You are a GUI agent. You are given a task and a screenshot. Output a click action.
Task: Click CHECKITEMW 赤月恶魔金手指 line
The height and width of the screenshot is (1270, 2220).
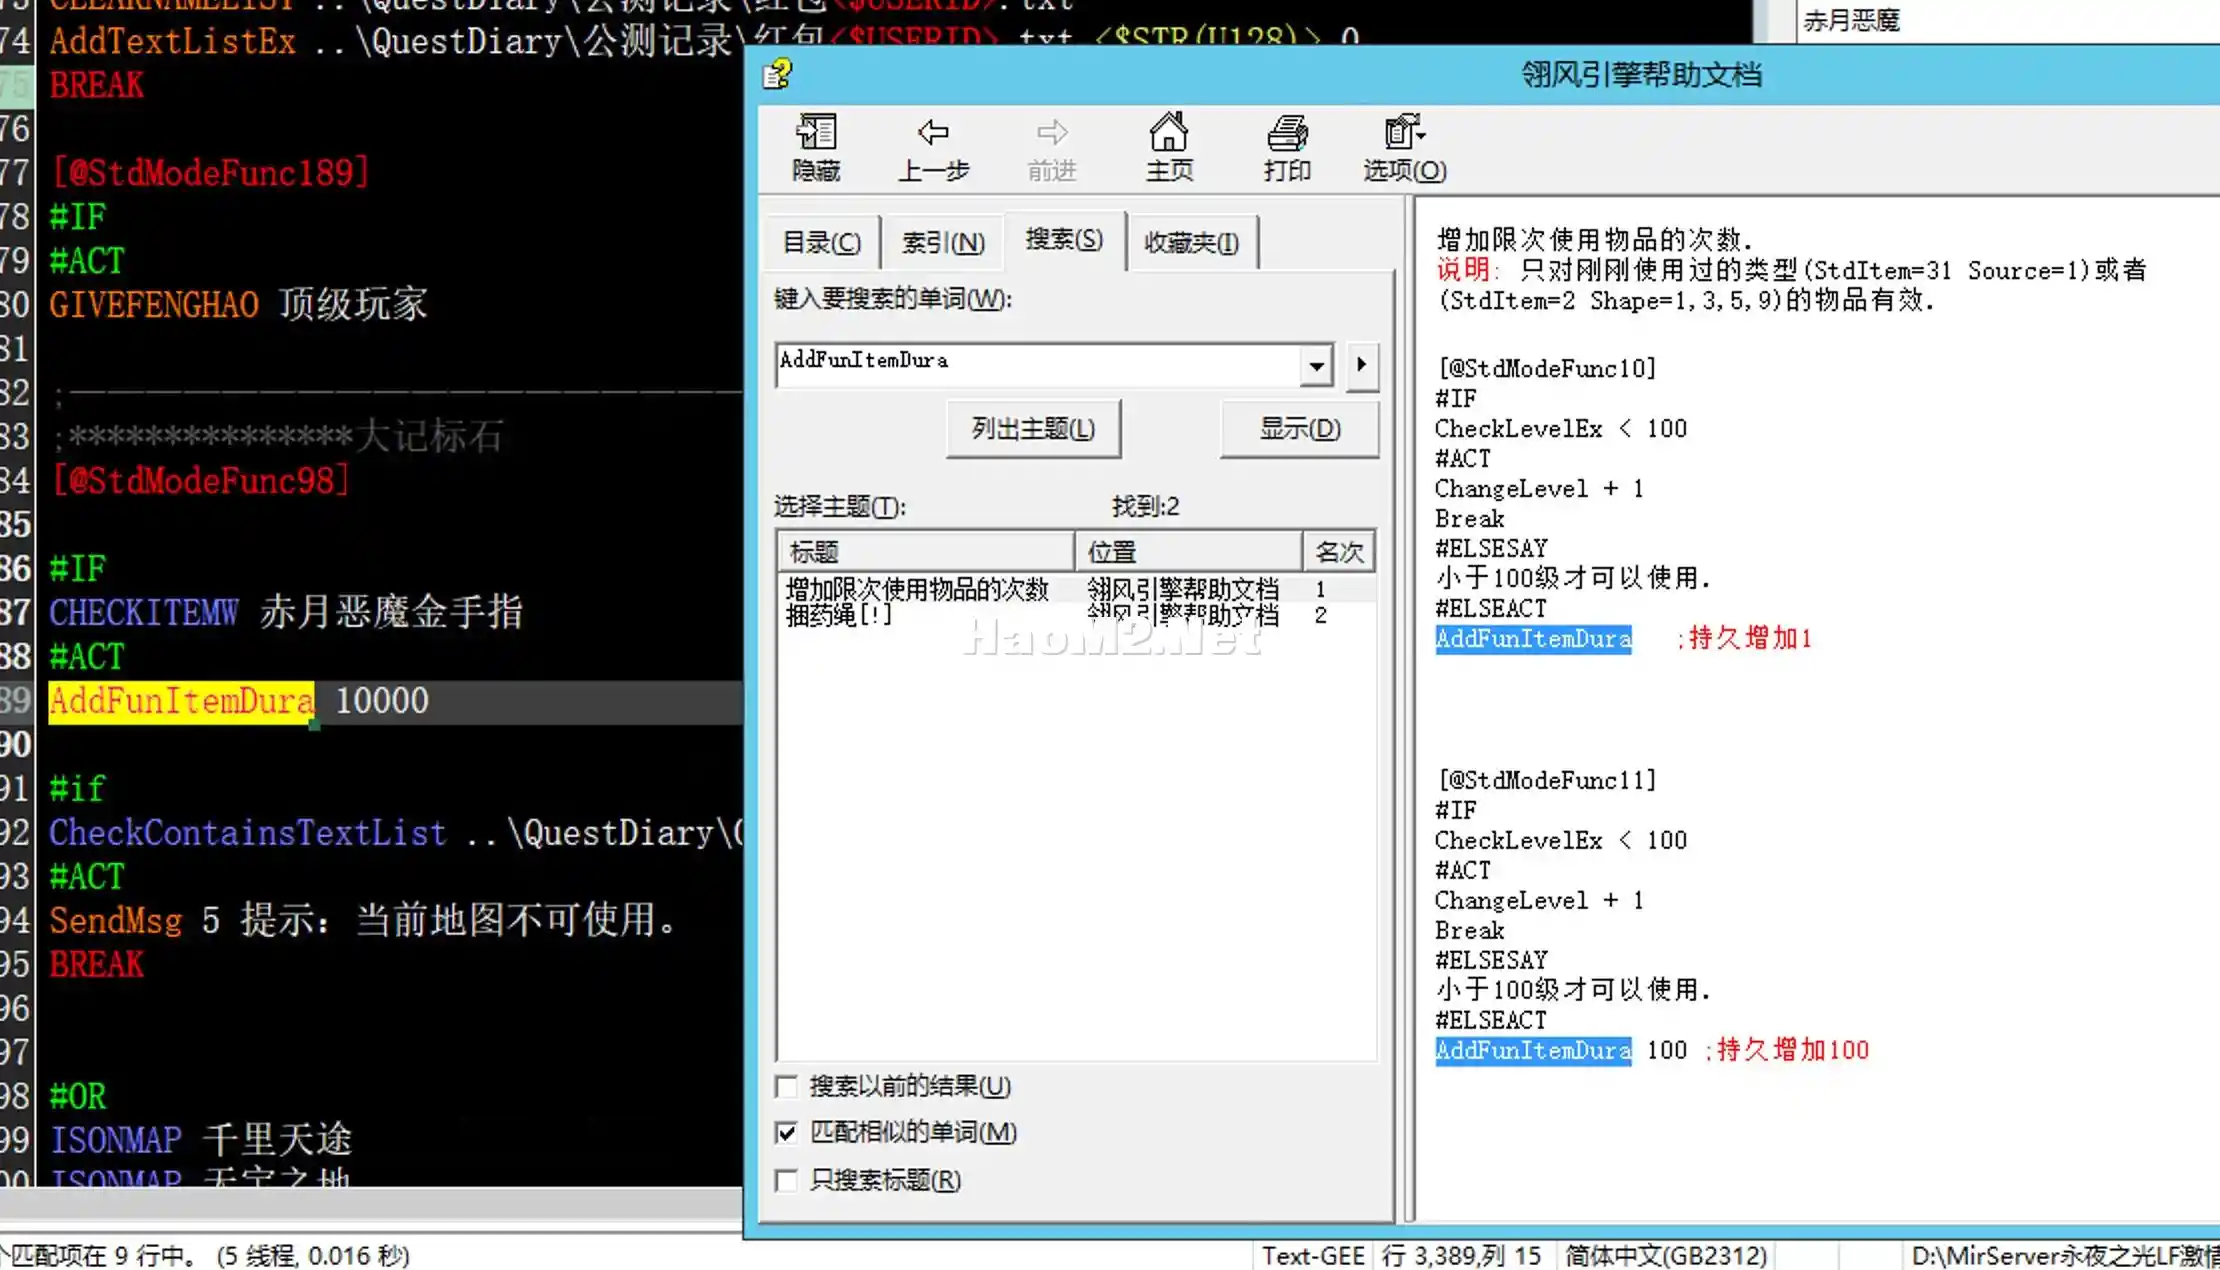pyautogui.click(x=286, y=613)
